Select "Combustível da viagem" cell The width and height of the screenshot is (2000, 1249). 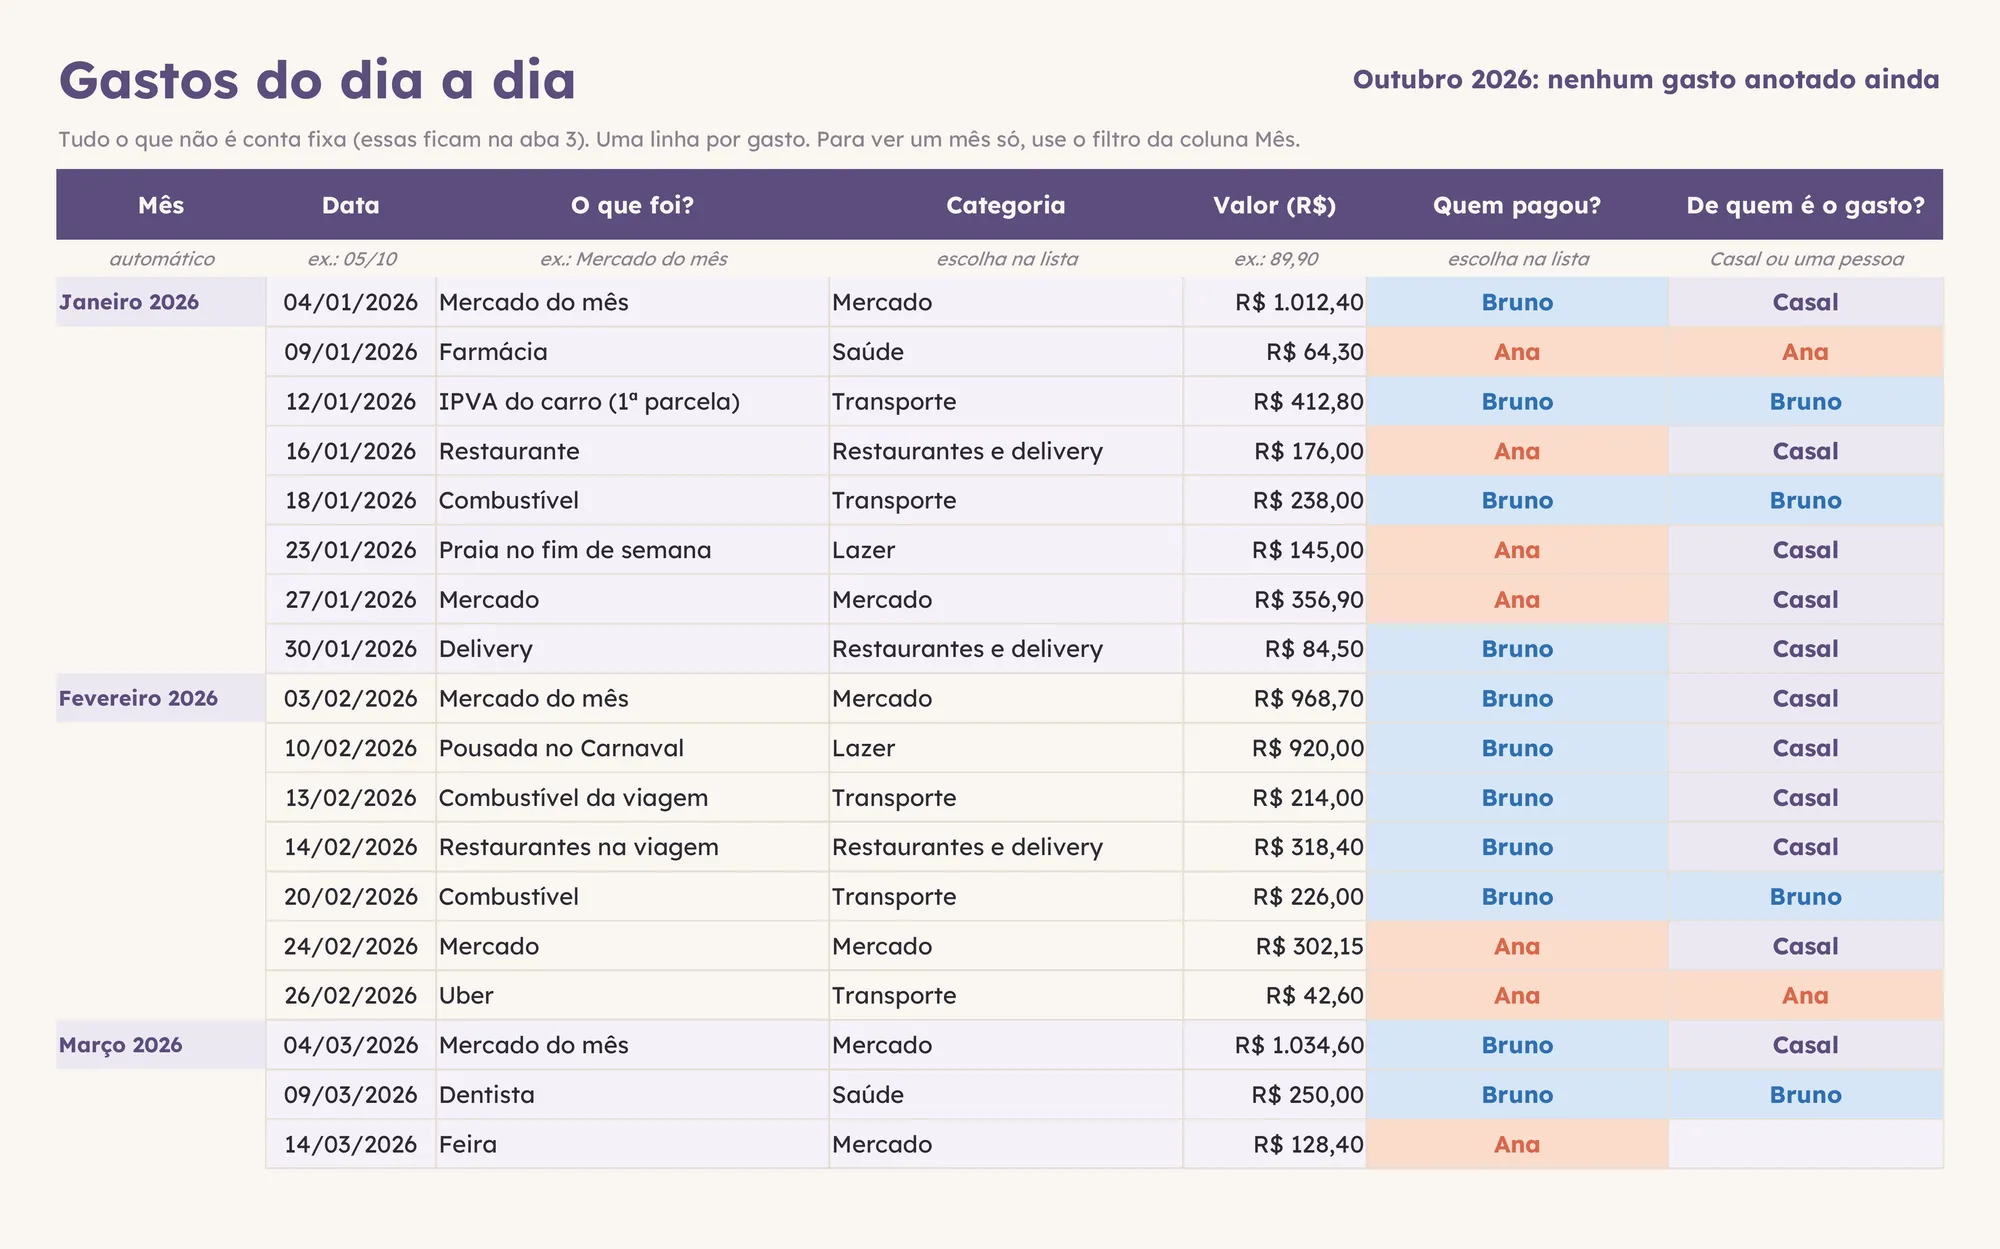[632, 797]
